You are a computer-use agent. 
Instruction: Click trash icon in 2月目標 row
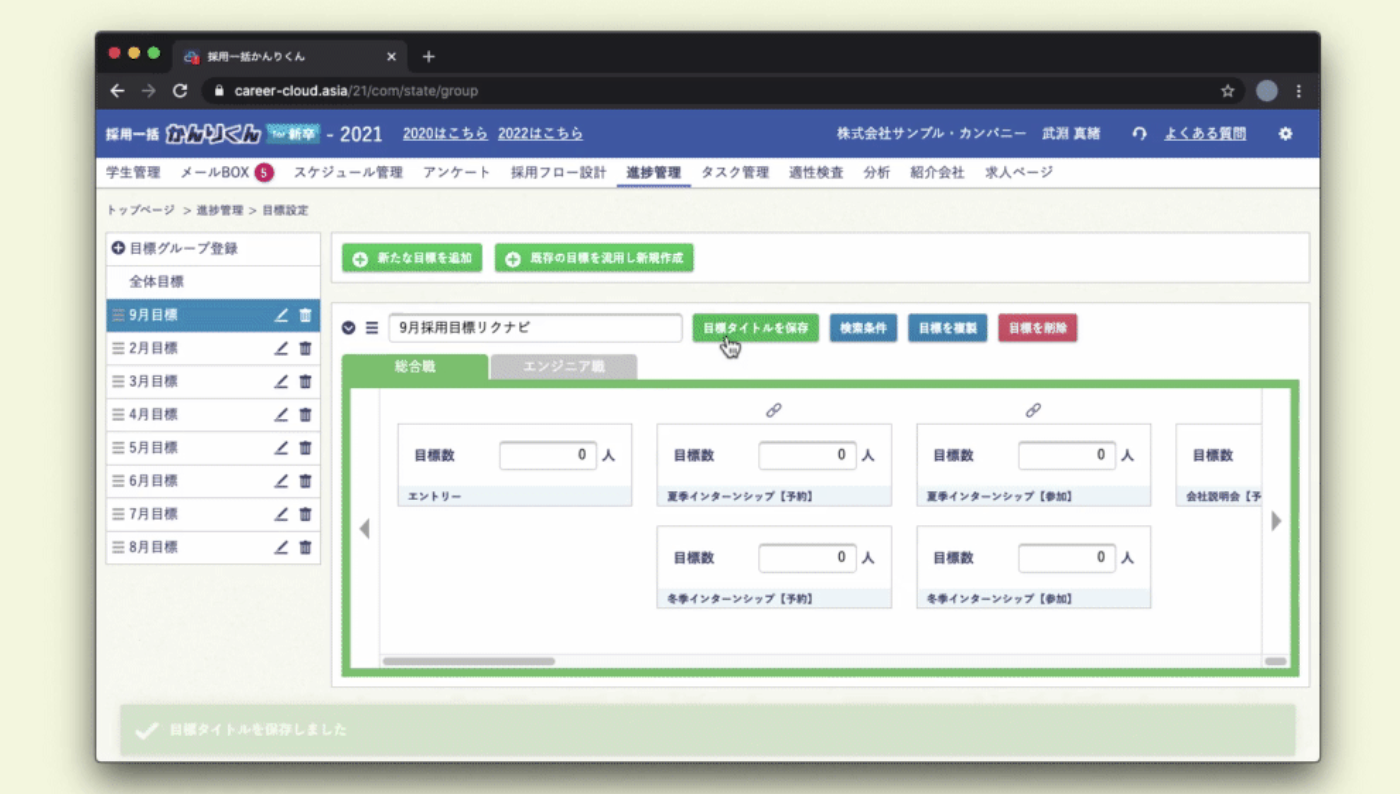[x=305, y=348]
